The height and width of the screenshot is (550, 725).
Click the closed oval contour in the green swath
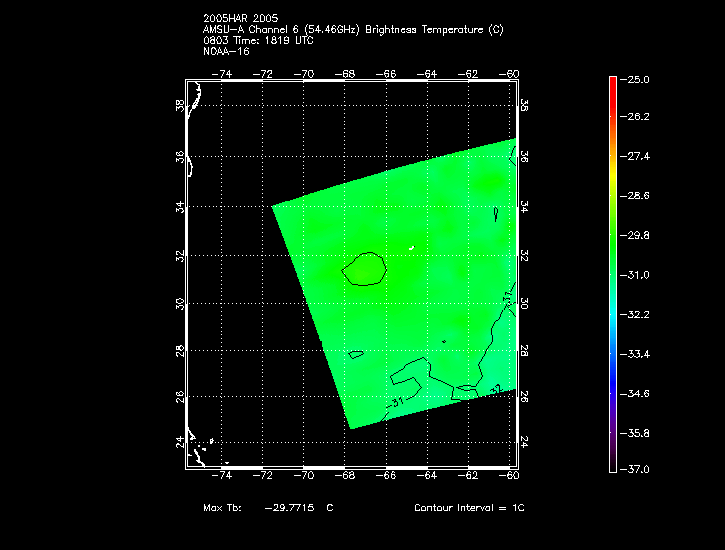(364, 268)
